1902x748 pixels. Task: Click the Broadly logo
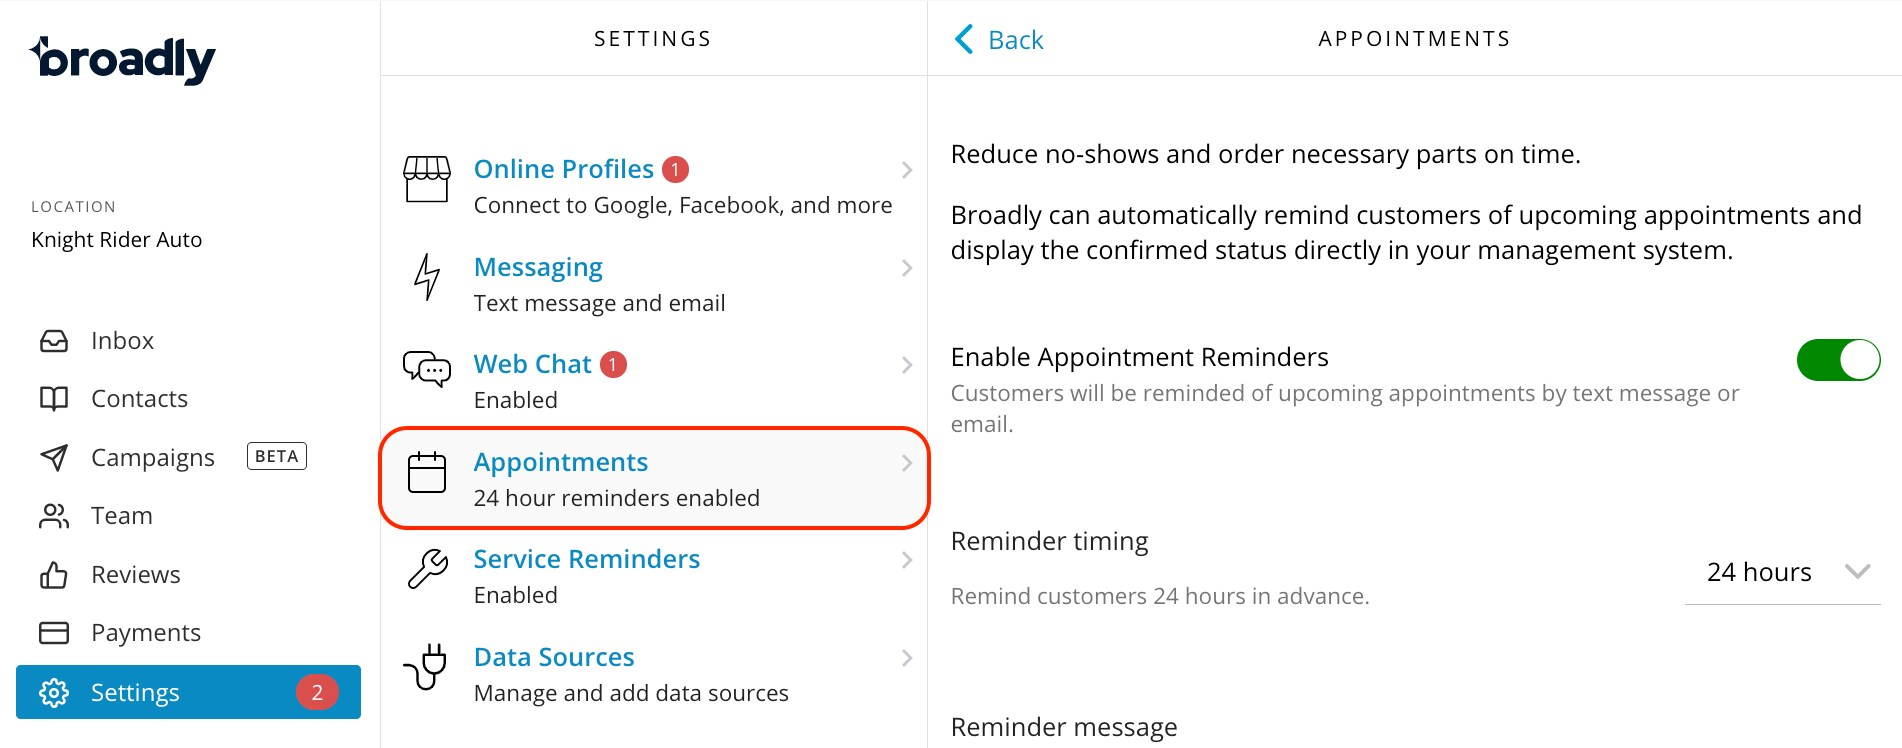pos(123,60)
